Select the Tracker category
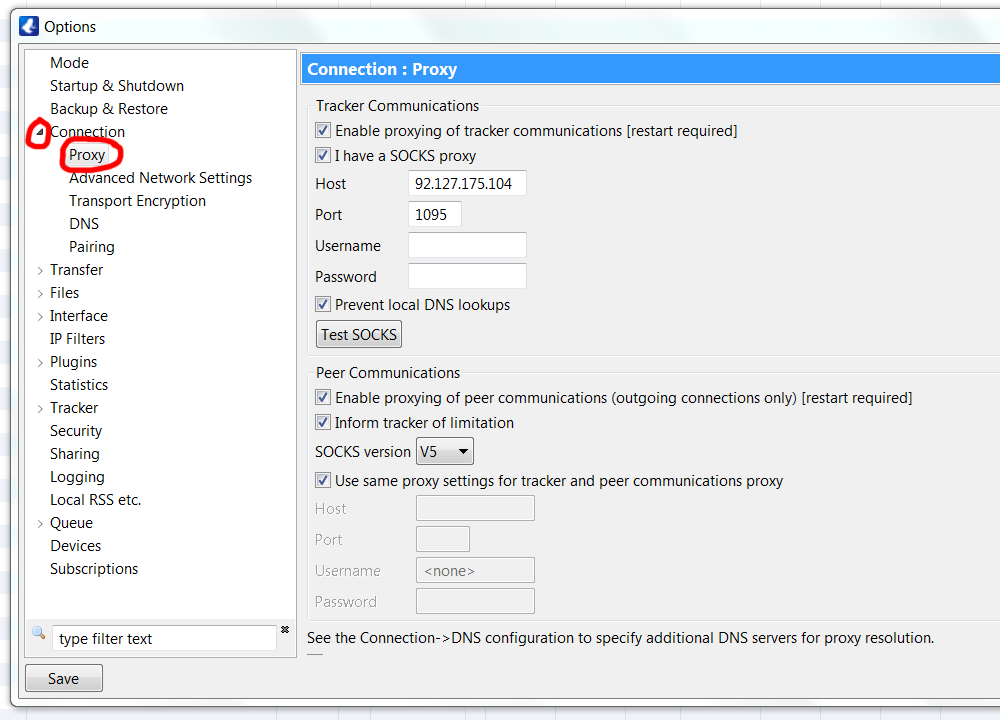Viewport: 1000px width, 720px height. tap(74, 408)
